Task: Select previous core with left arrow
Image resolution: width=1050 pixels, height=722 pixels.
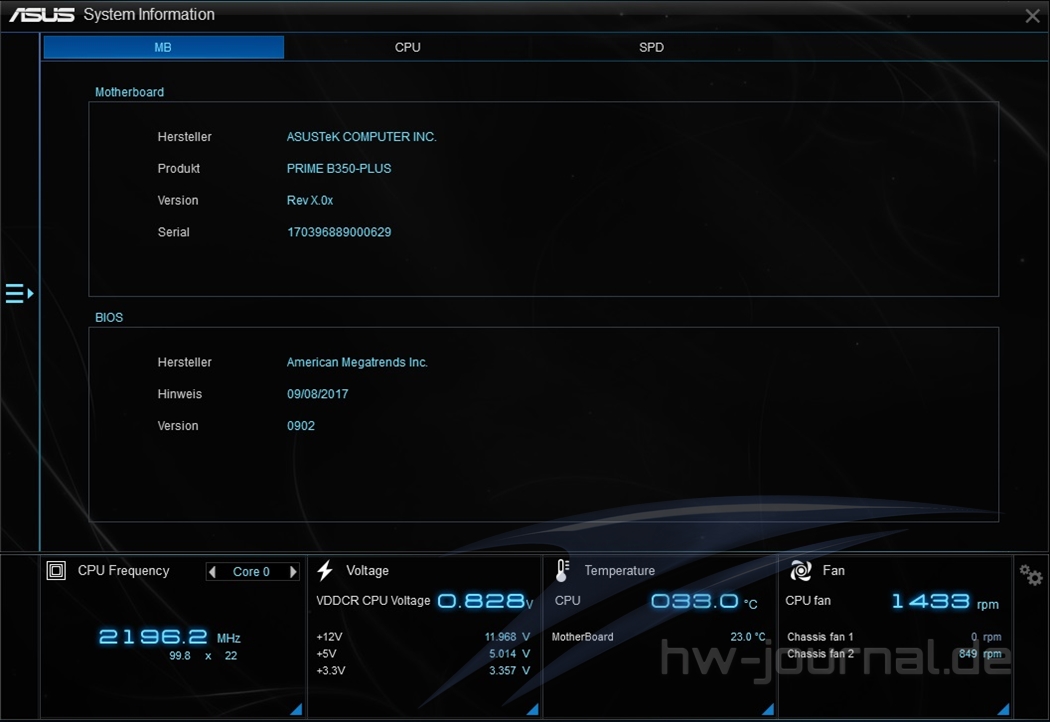Action: click(x=213, y=571)
